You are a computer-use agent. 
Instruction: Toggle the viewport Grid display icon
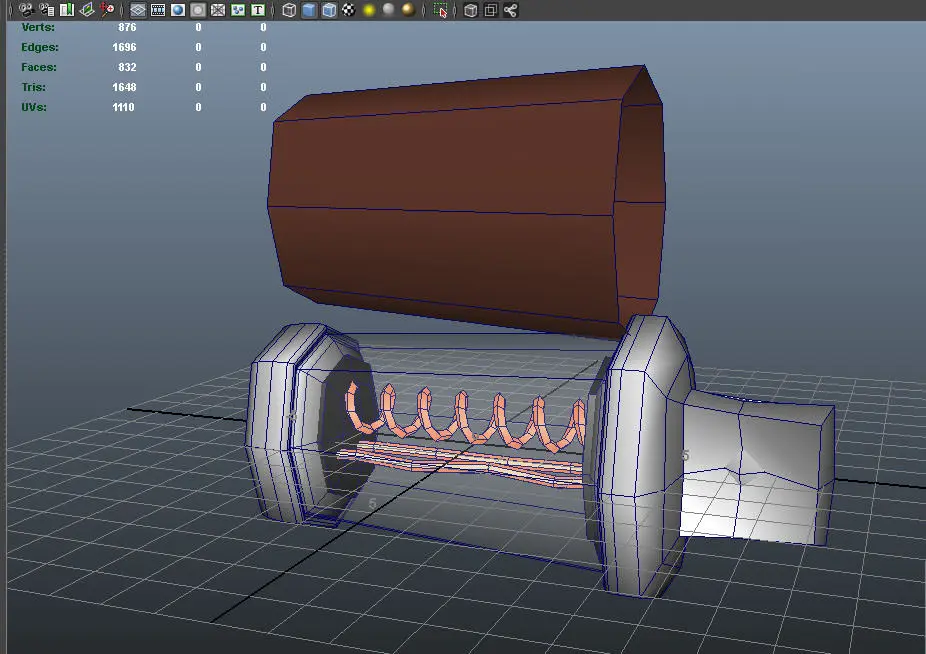click(x=138, y=10)
